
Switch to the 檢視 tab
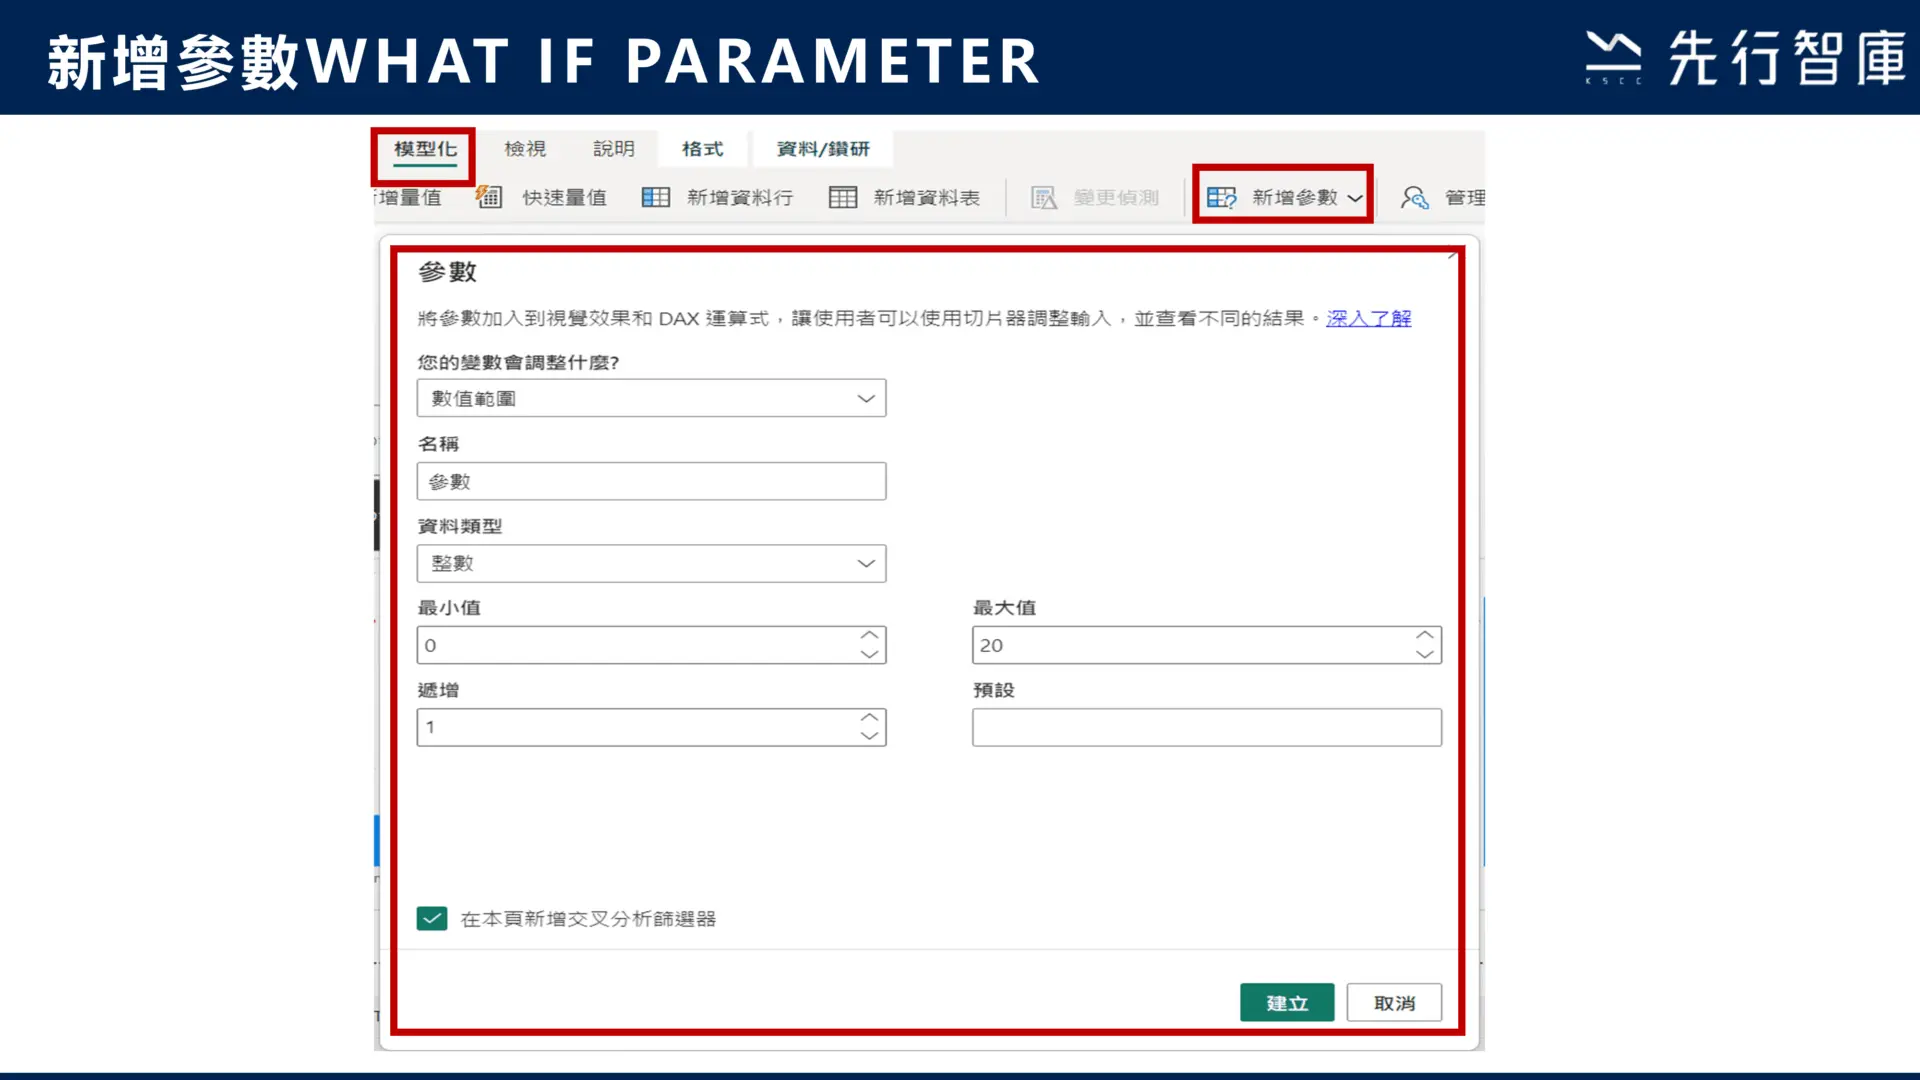click(x=525, y=149)
